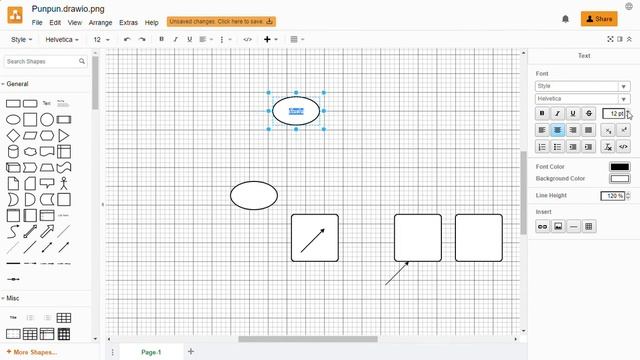Viewport: 640px width, 360px height.
Task: Select the cylinder shape in General palette
Action: click(x=13, y=151)
